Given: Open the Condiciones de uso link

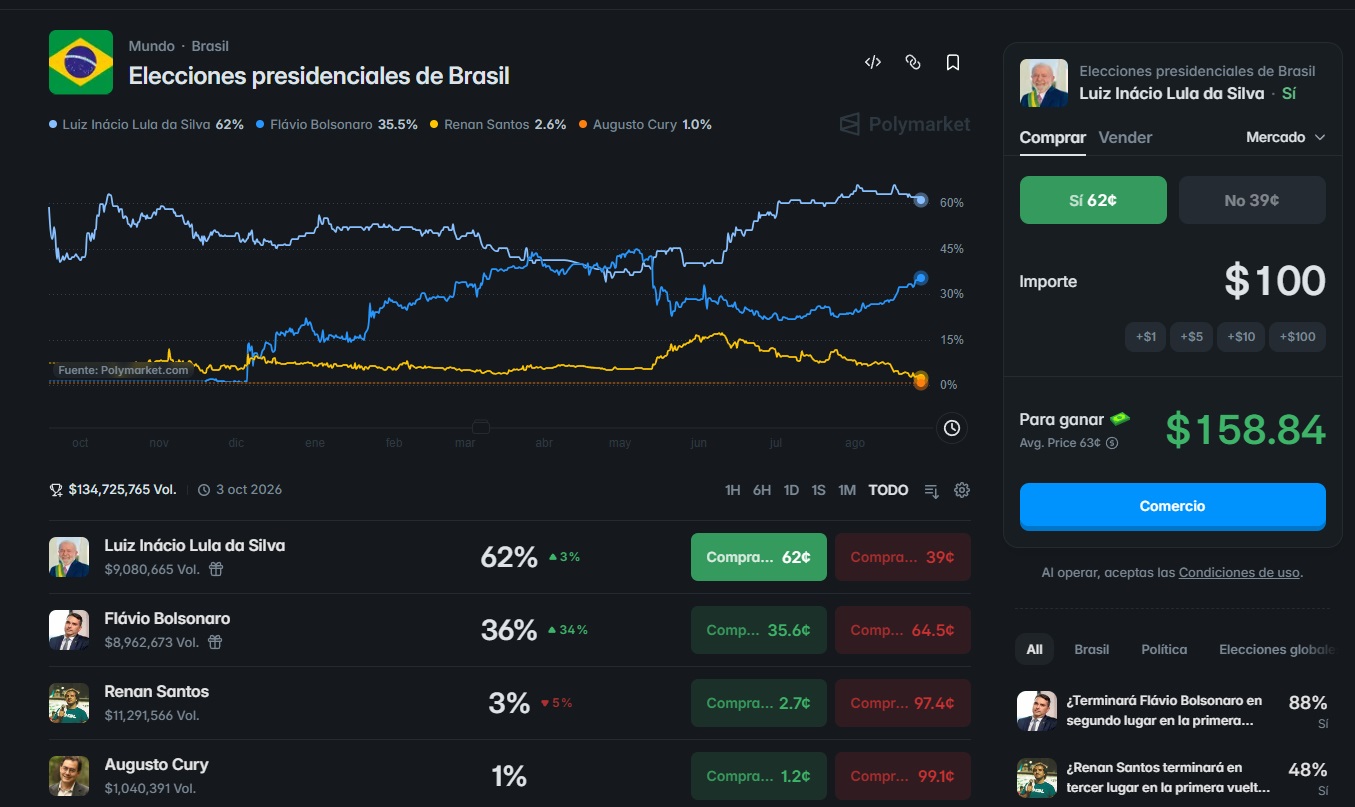Looking at the screenshot, I should pyautogui.click(x=1239, y=573).
